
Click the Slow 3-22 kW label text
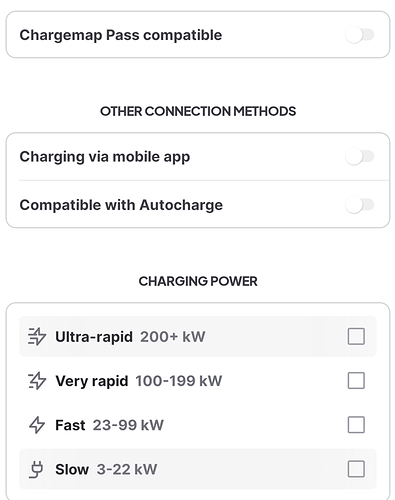[x=106, y=470]
